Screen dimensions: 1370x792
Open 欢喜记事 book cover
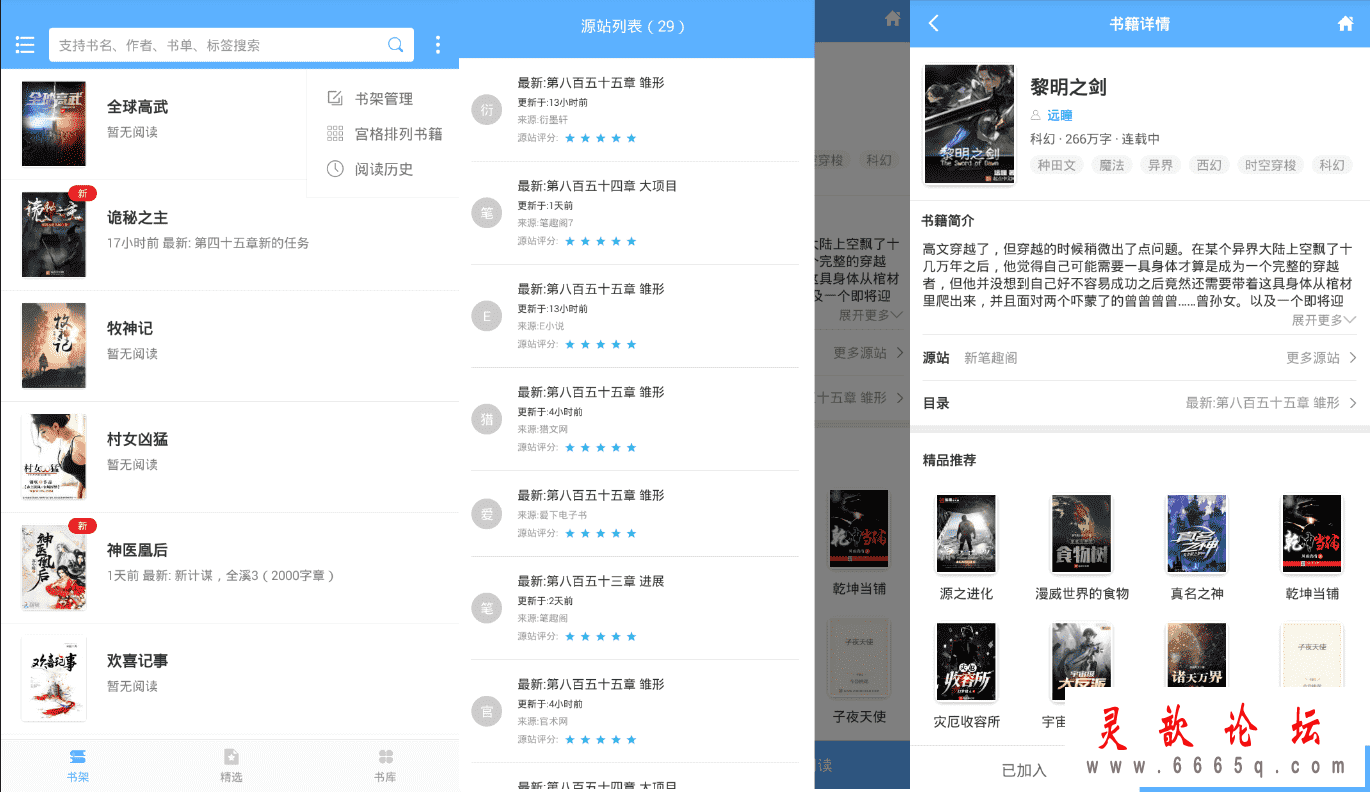coord(54,679)
